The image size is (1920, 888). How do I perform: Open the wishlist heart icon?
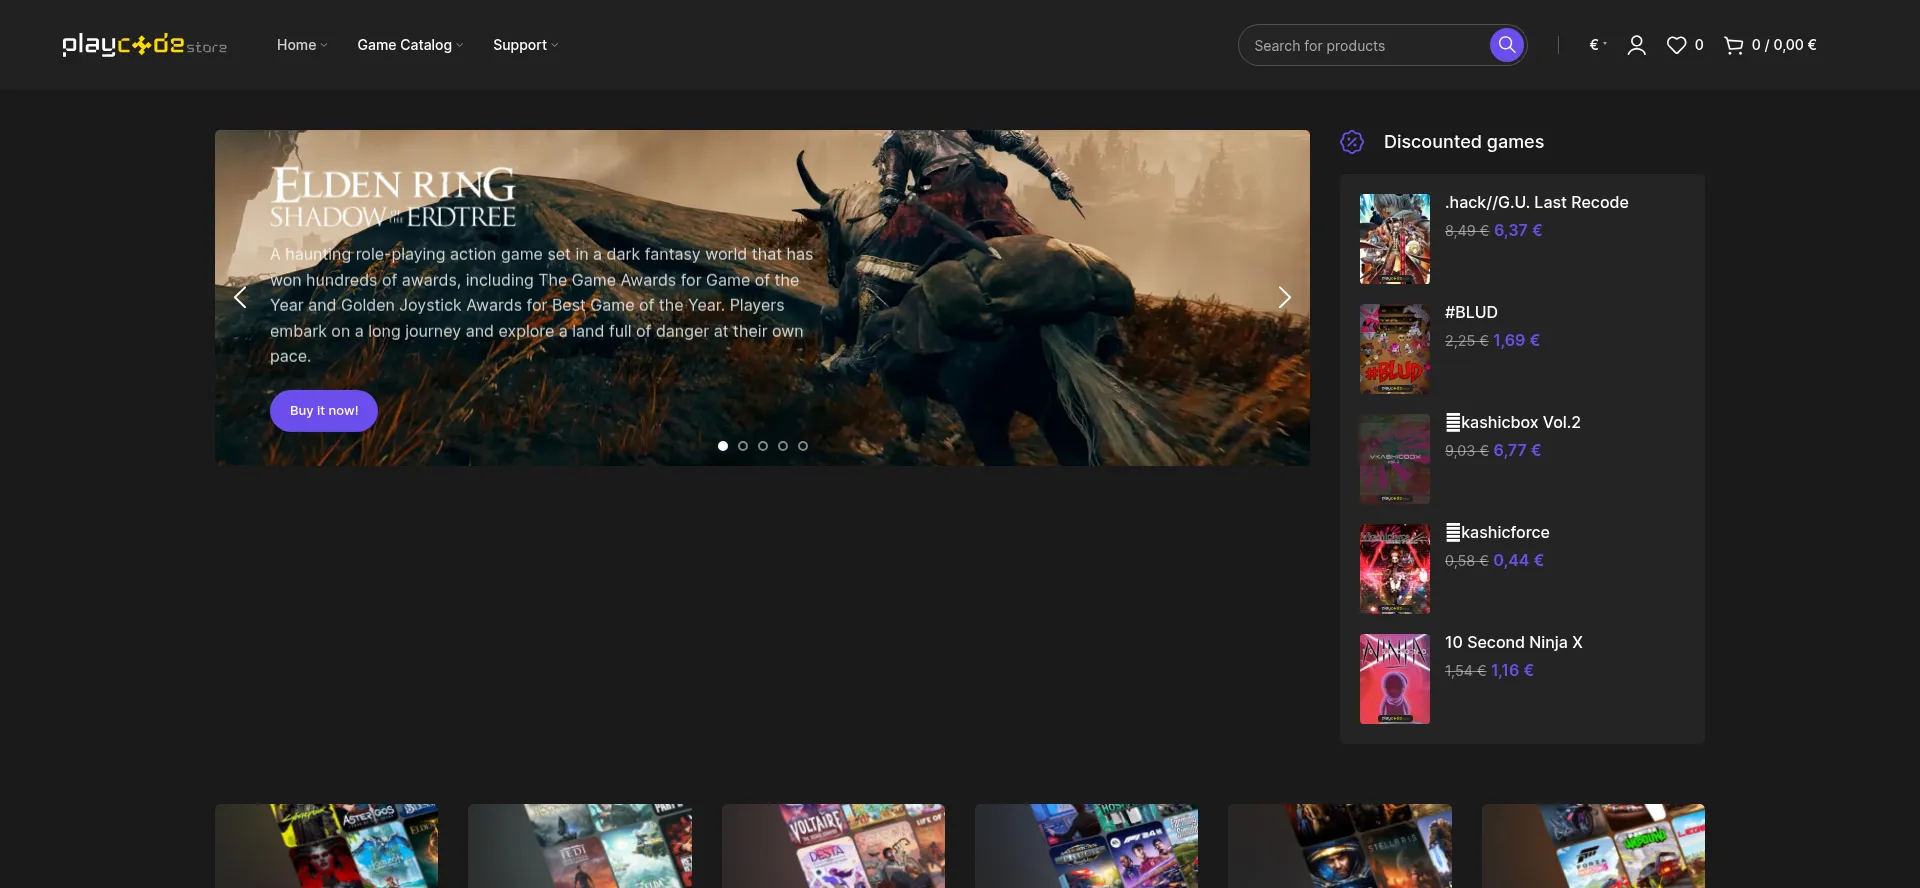1676,45
